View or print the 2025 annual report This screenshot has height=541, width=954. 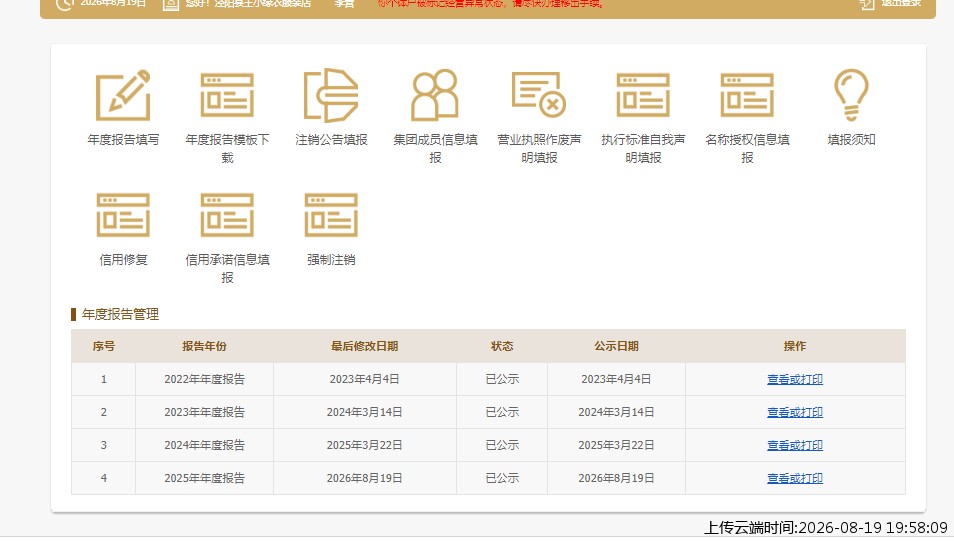[795, 478]
